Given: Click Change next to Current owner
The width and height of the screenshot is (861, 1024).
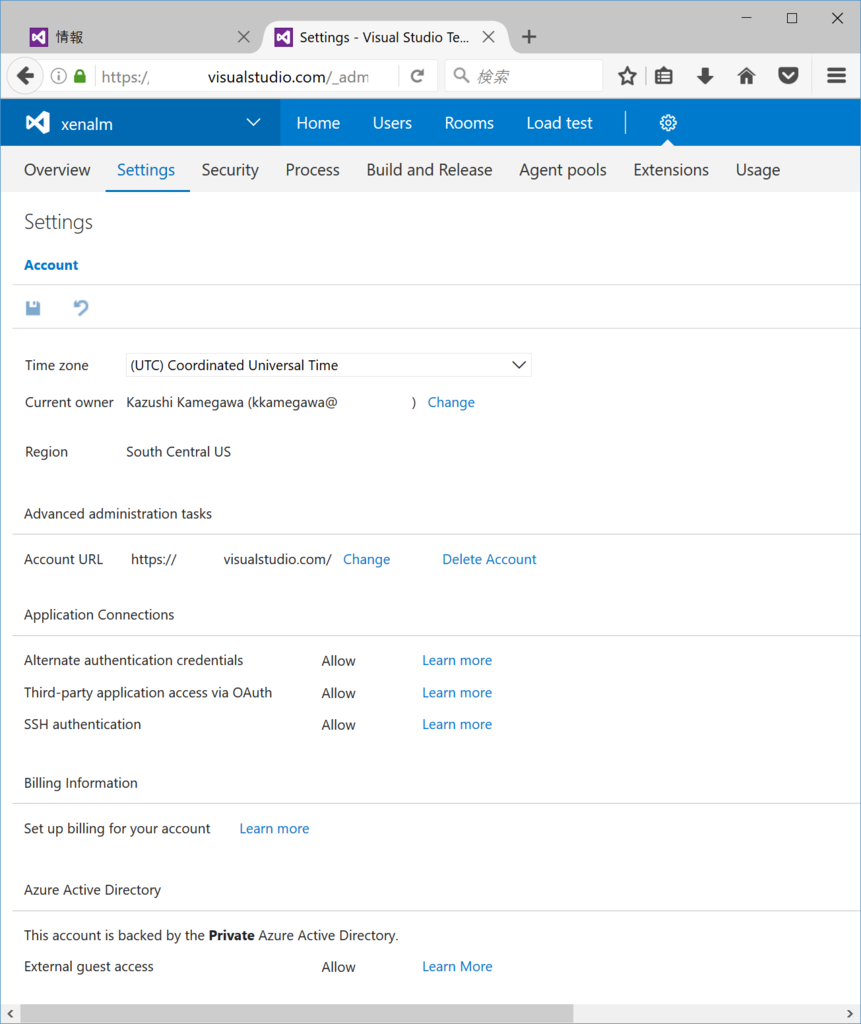Looking at the screenshot, I should coord(451,402).
